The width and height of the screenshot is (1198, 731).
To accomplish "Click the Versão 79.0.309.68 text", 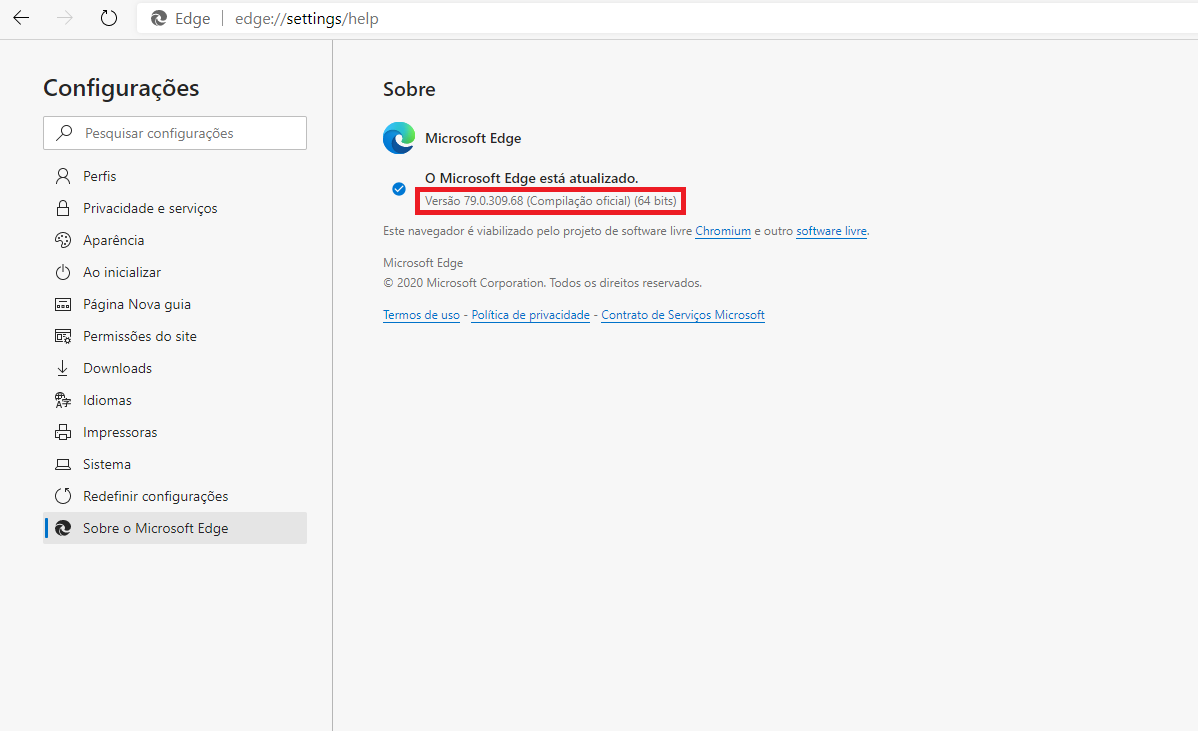I will (550, 201).
